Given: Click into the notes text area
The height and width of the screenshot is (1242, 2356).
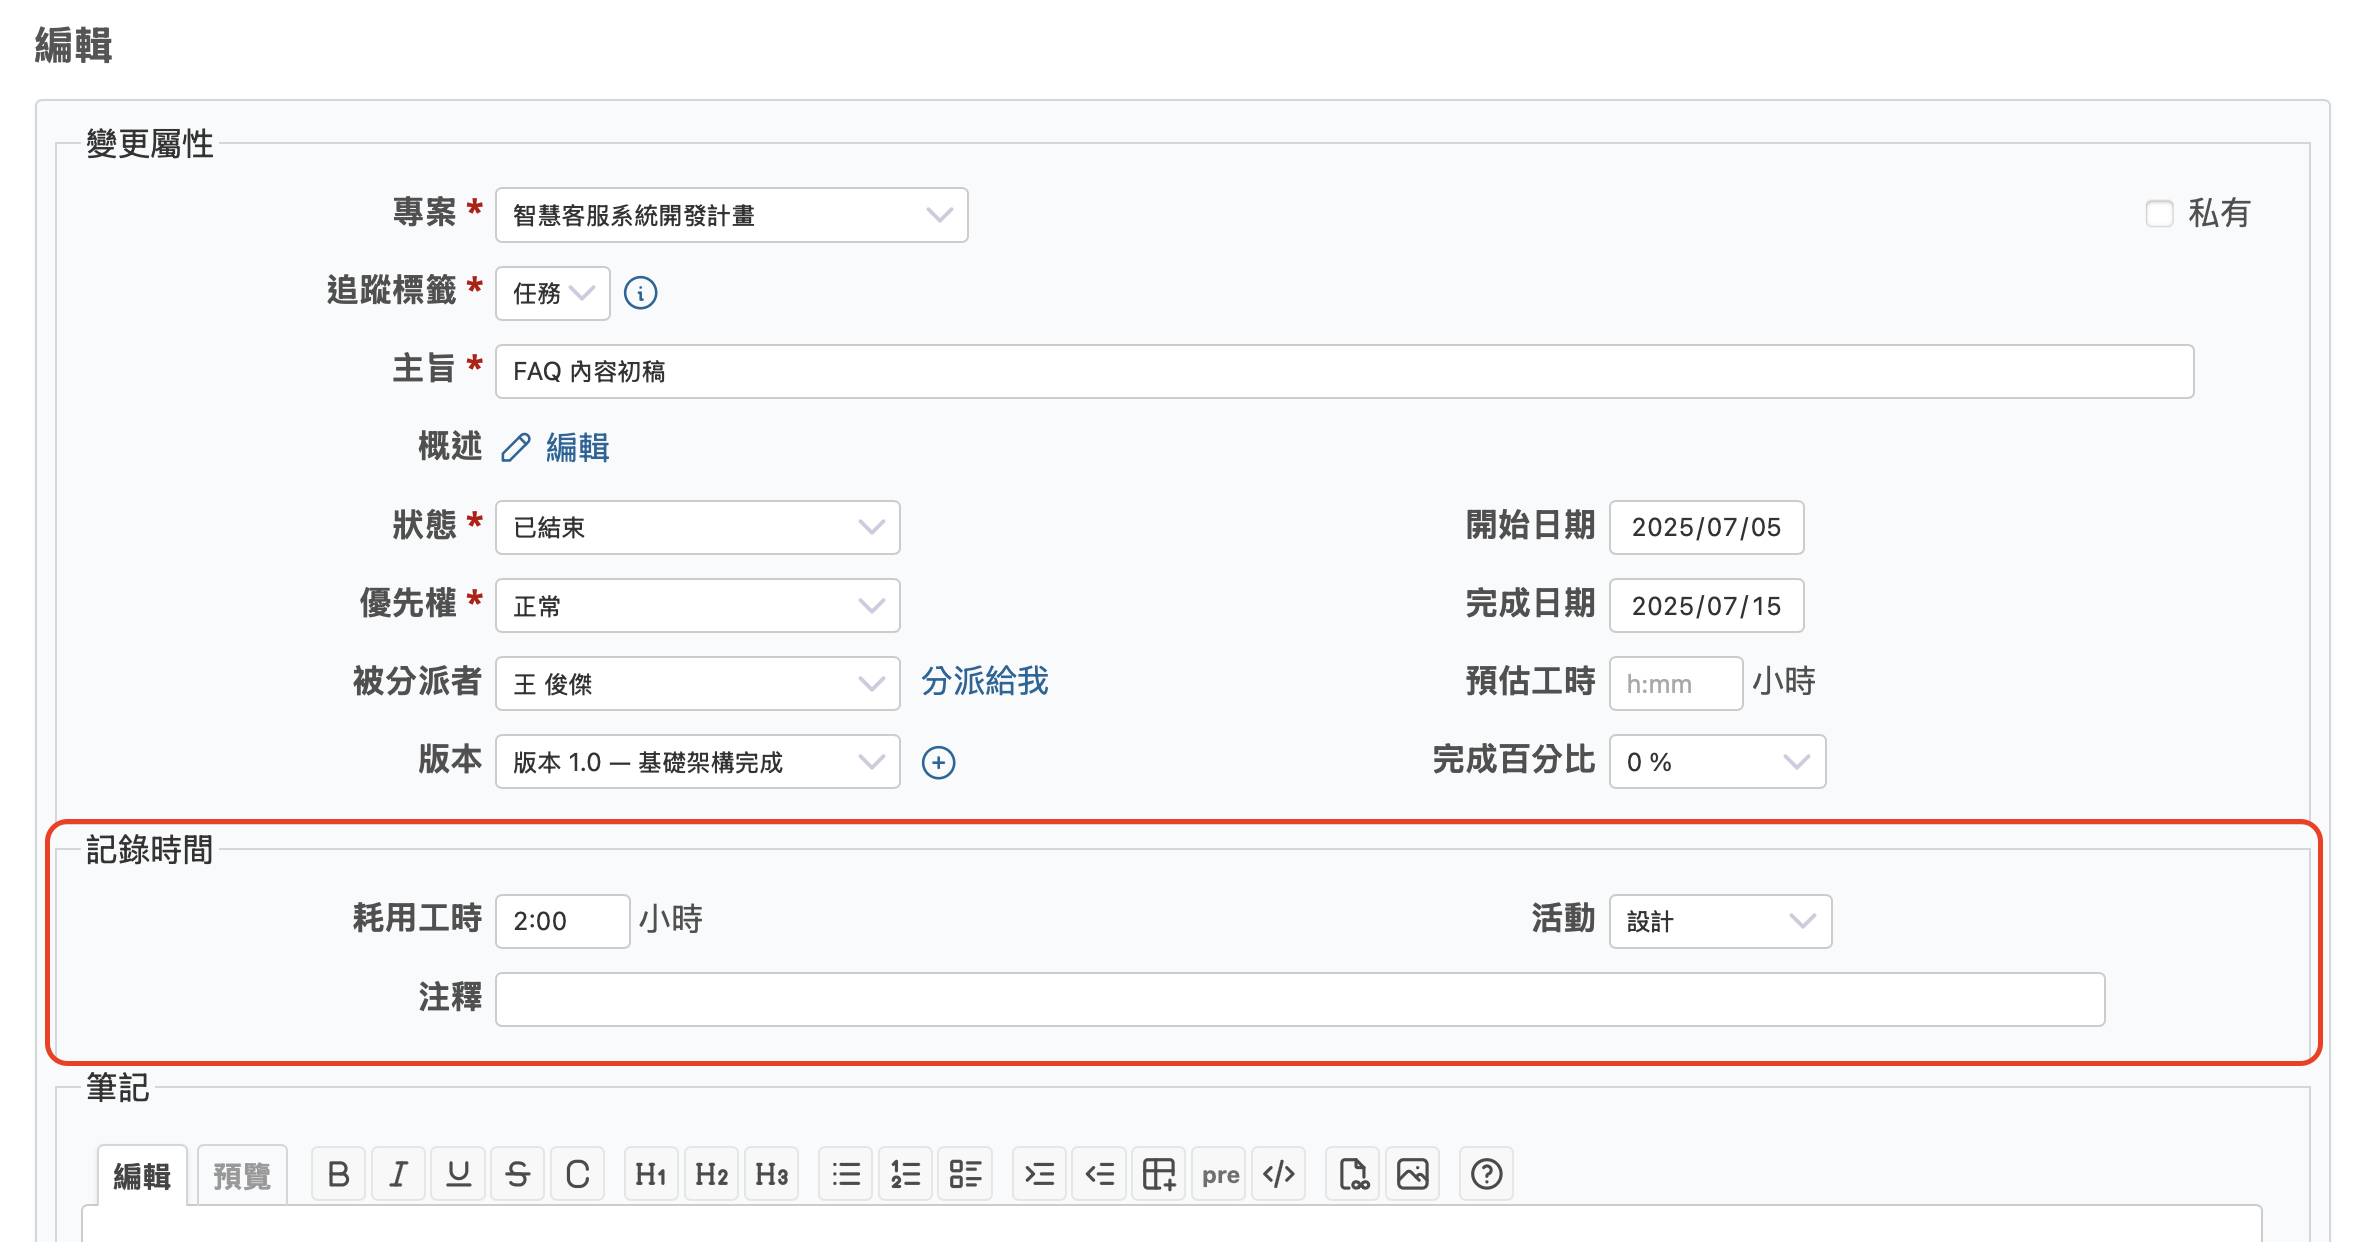Looking at the screenshot, I should (1171, 1224).
